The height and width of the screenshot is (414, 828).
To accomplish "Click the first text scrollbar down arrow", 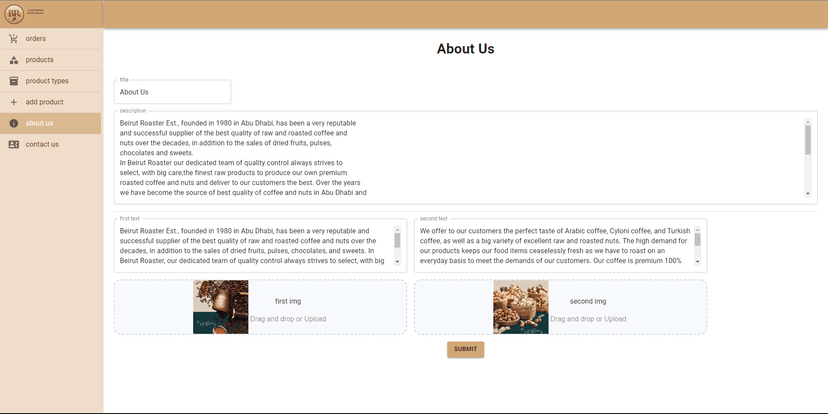I will [x=397, y=261].
